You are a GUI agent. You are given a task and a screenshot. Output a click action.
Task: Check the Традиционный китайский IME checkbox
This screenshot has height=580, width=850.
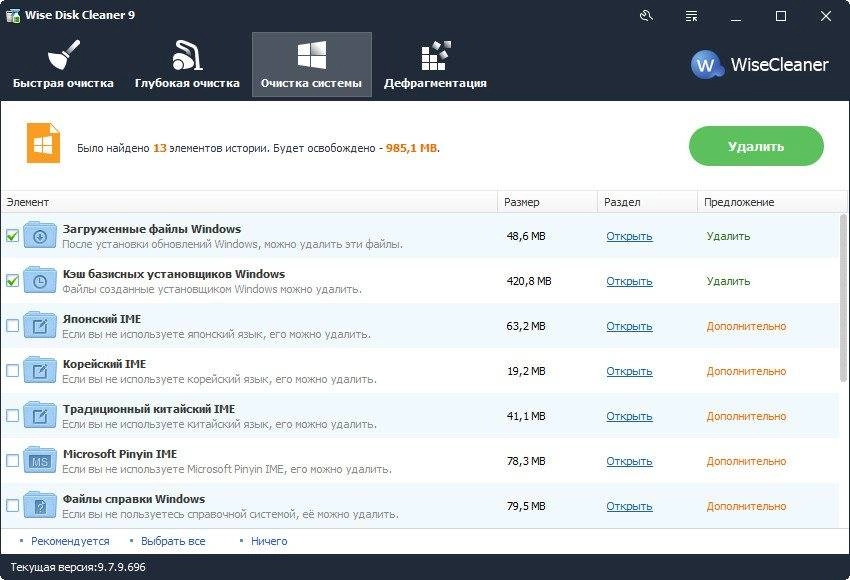click(x=12, y=416)
